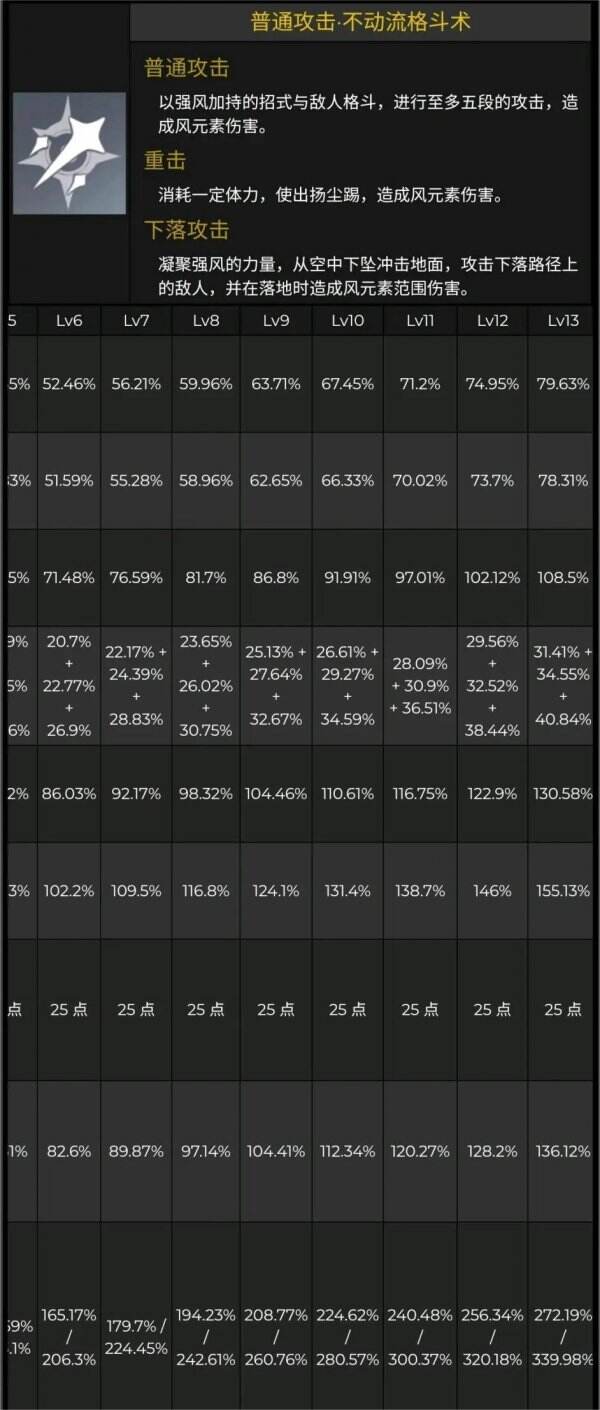Select the Lv6 column header
600x1410 pixels.
[x=69, y=320]
